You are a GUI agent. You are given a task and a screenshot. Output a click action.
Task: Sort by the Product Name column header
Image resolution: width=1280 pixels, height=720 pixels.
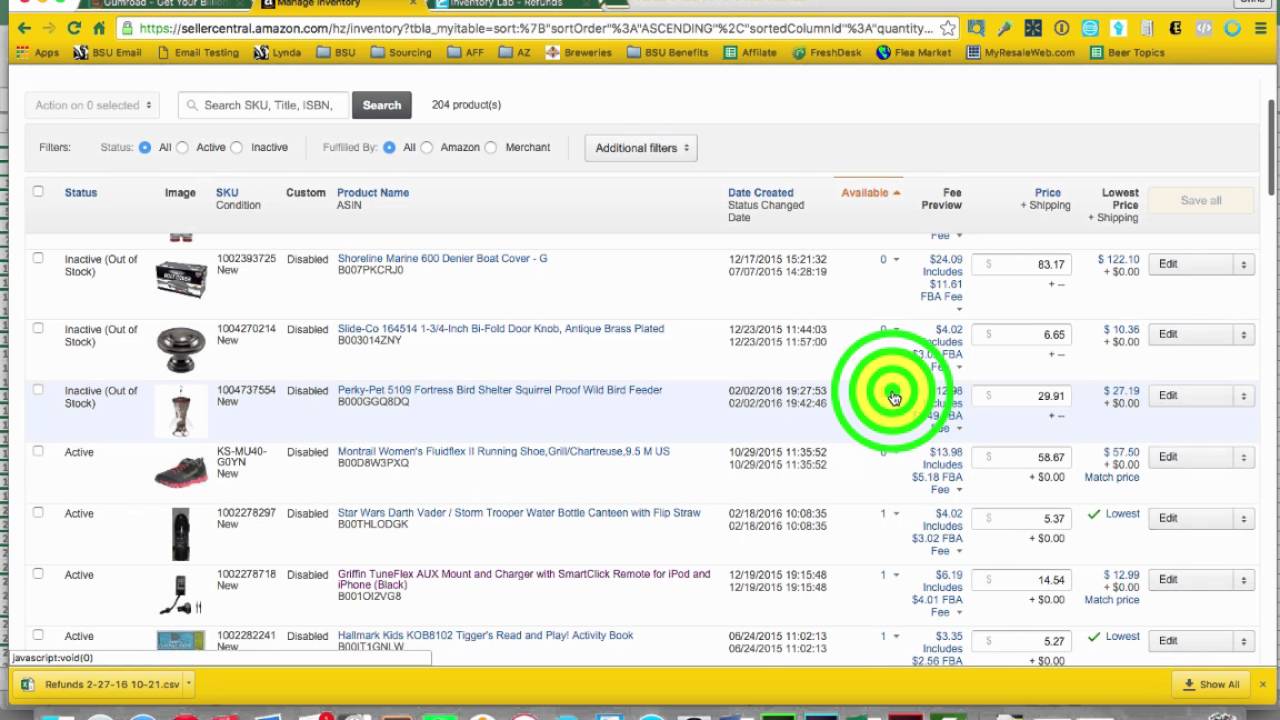(373, 193)
